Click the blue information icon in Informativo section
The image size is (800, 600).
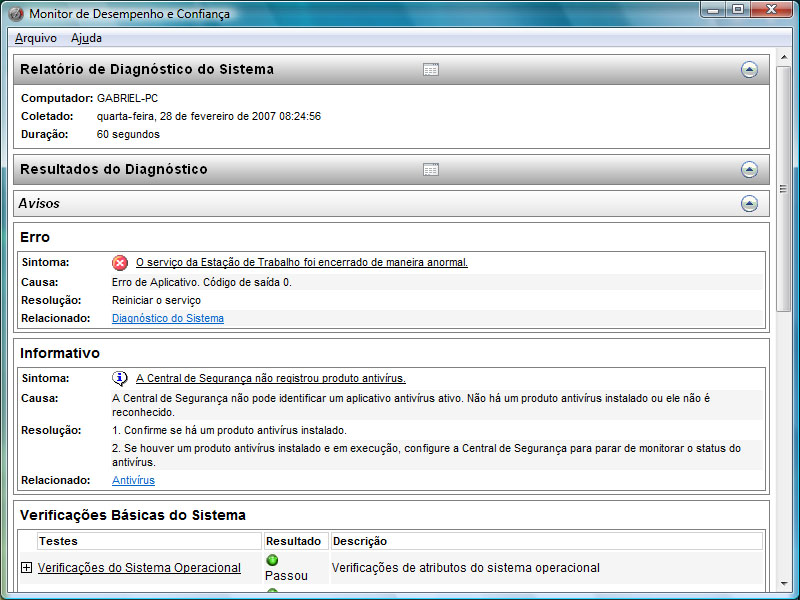click(119, 378)
